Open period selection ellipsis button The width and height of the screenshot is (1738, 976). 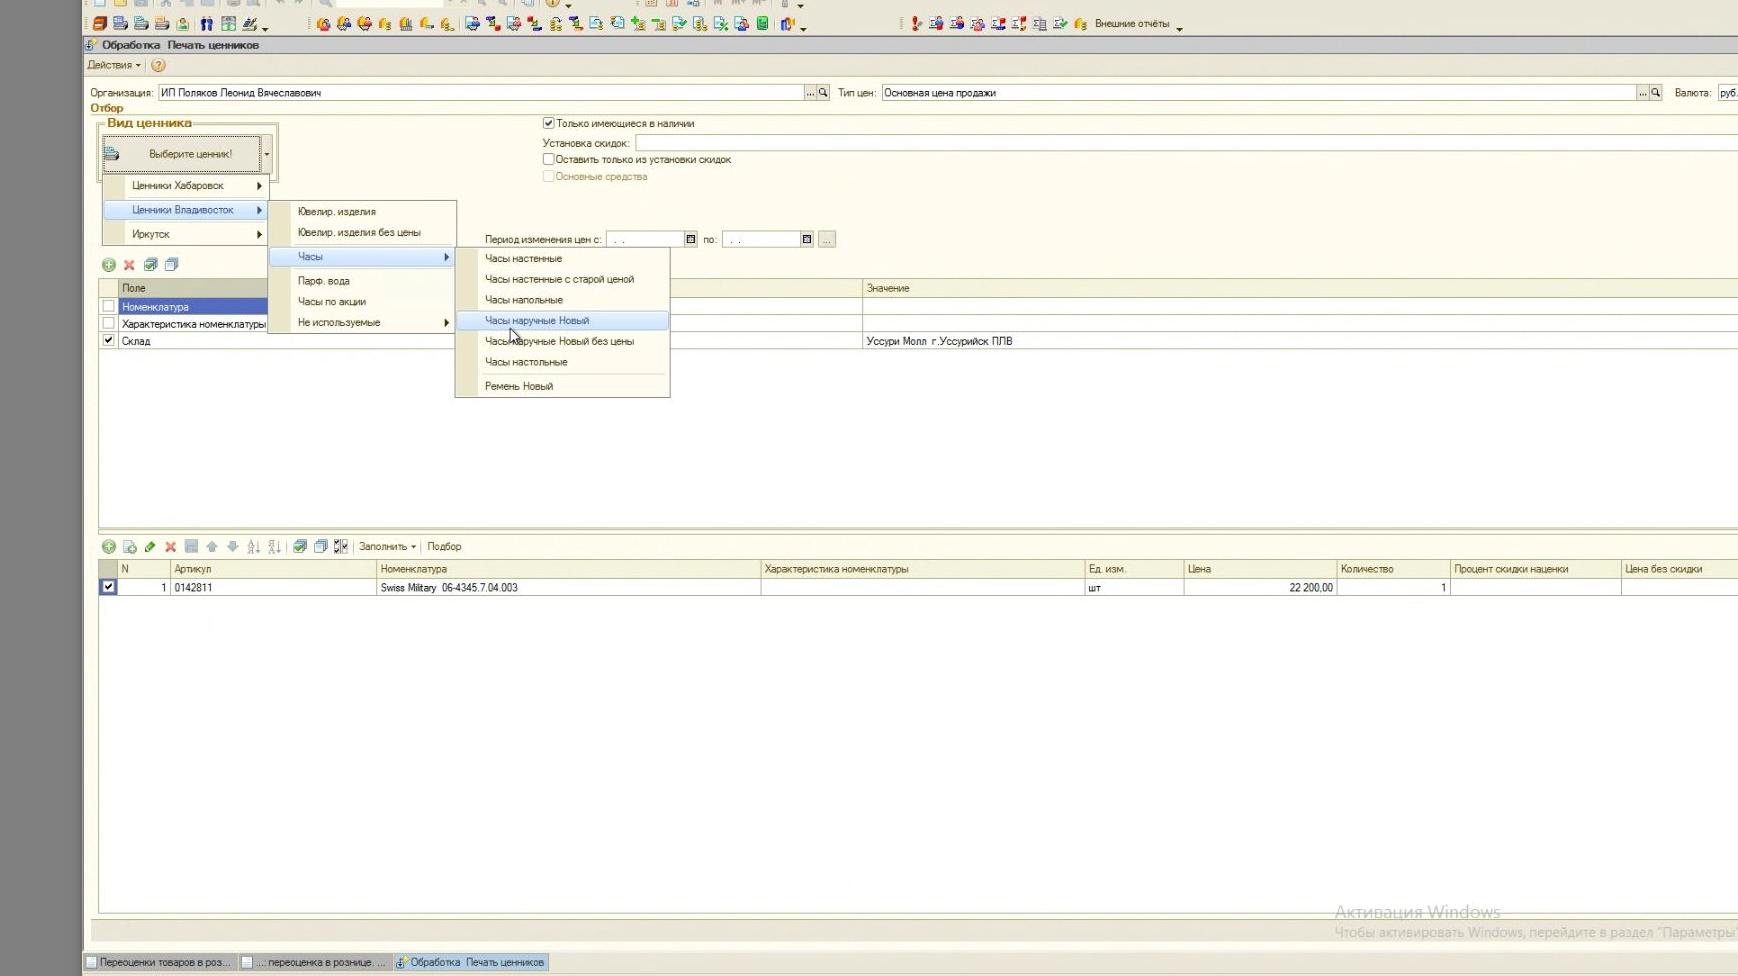(x=827, y=240)
